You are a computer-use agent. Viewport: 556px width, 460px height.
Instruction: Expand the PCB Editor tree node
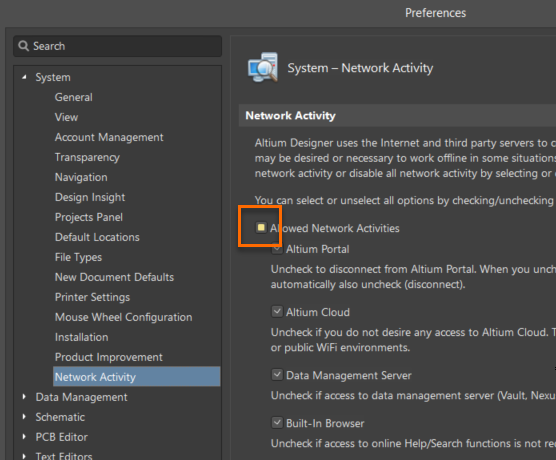tap(24, 437)
